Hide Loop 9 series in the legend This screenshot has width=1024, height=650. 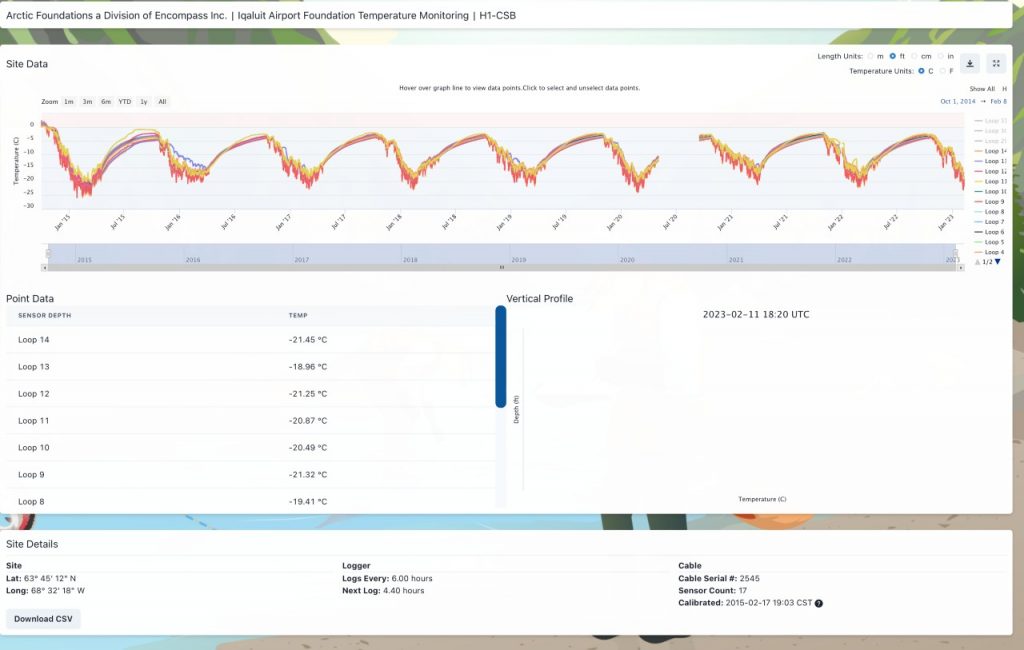(x=994, y=202)
